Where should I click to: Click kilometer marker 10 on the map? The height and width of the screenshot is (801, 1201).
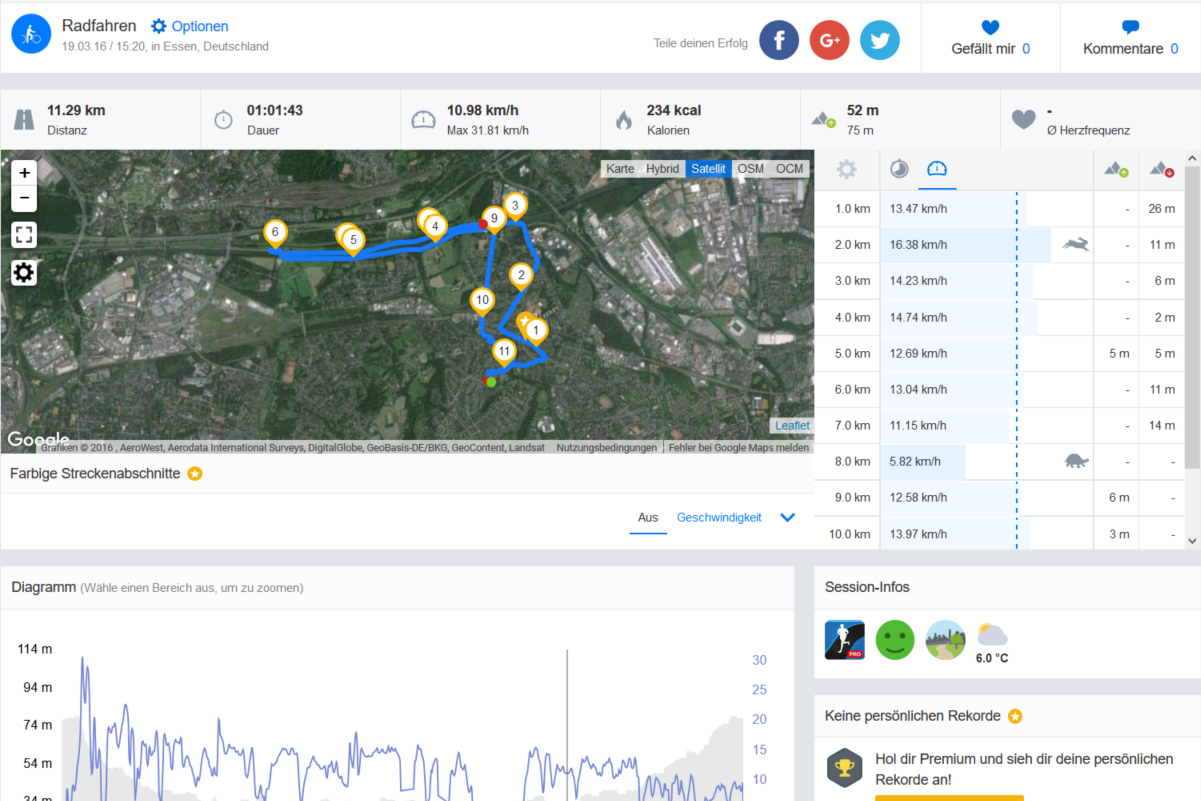point(482,300)
